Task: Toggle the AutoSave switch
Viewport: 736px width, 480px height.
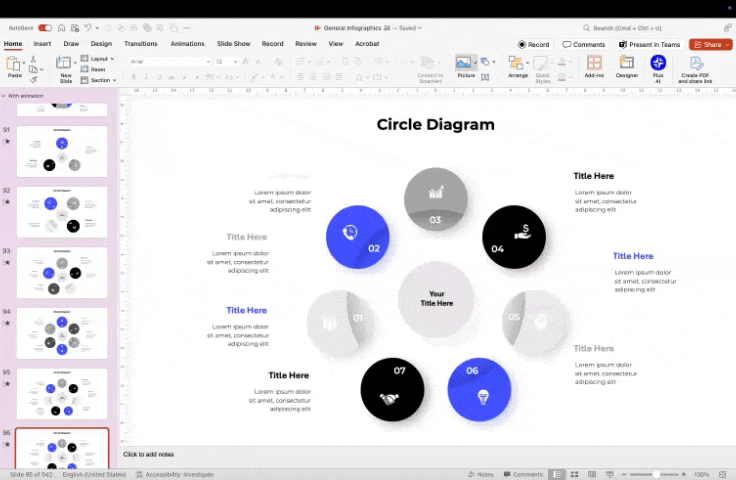Action: tap(45, 28)
